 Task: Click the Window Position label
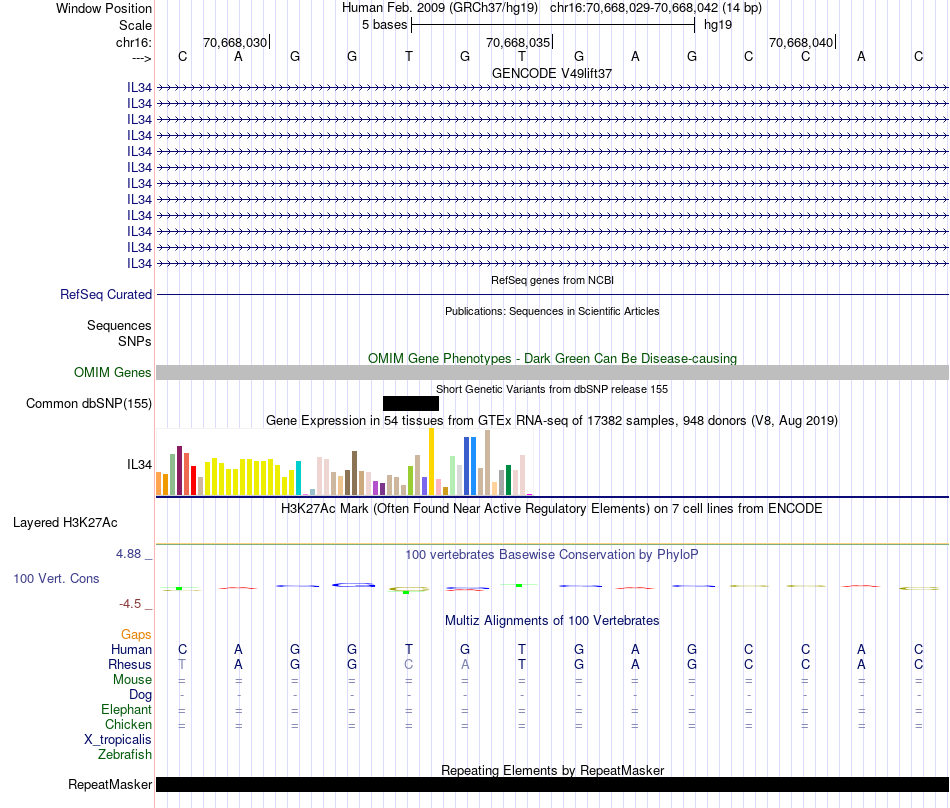pos(104,8)
